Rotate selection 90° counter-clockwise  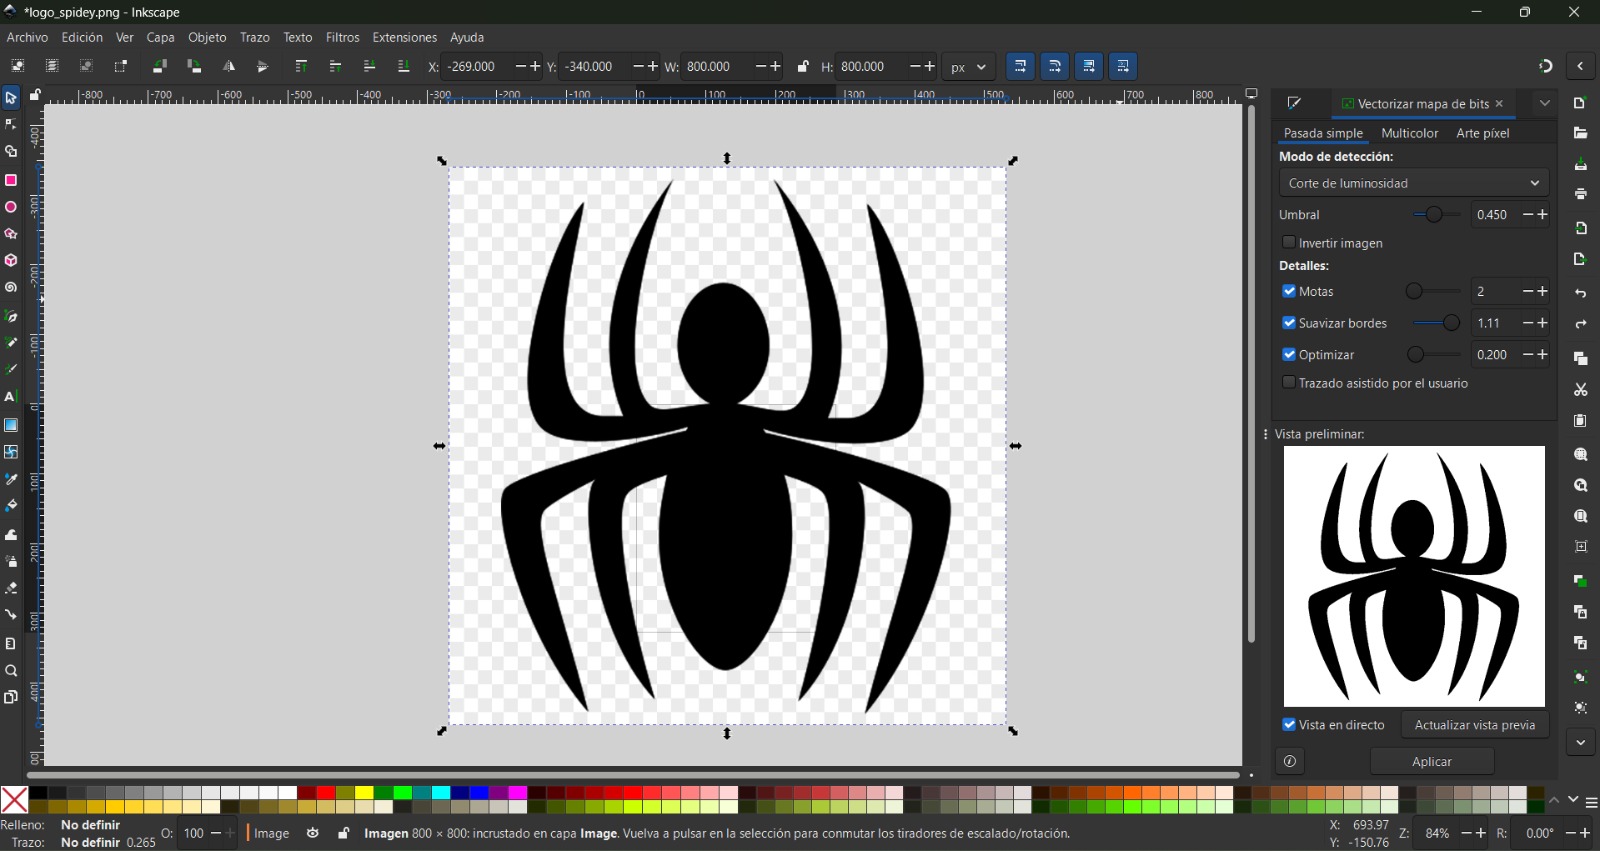click(x=160, y=66)
